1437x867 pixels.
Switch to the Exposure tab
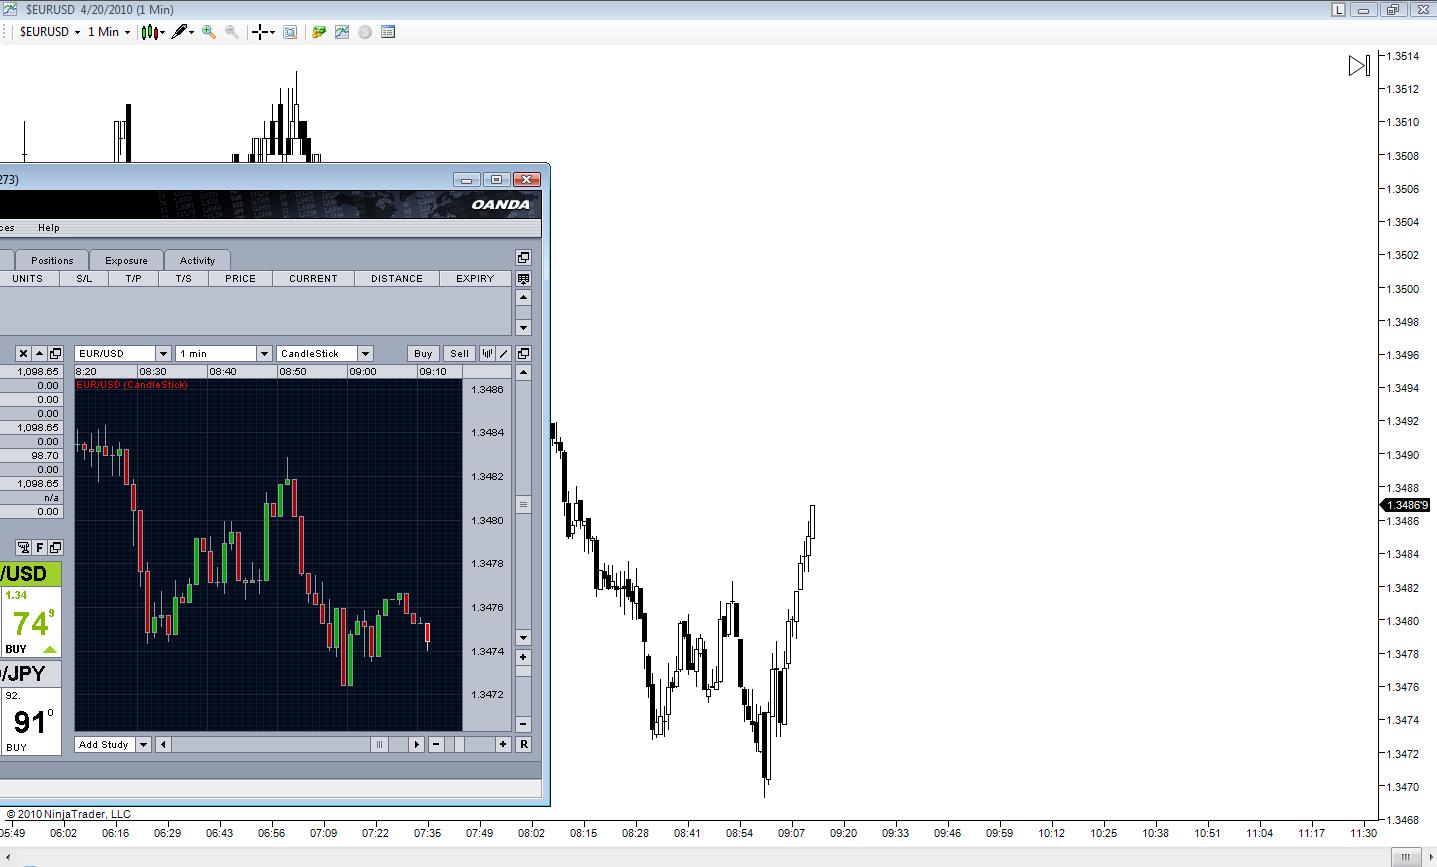click(126, 260)
